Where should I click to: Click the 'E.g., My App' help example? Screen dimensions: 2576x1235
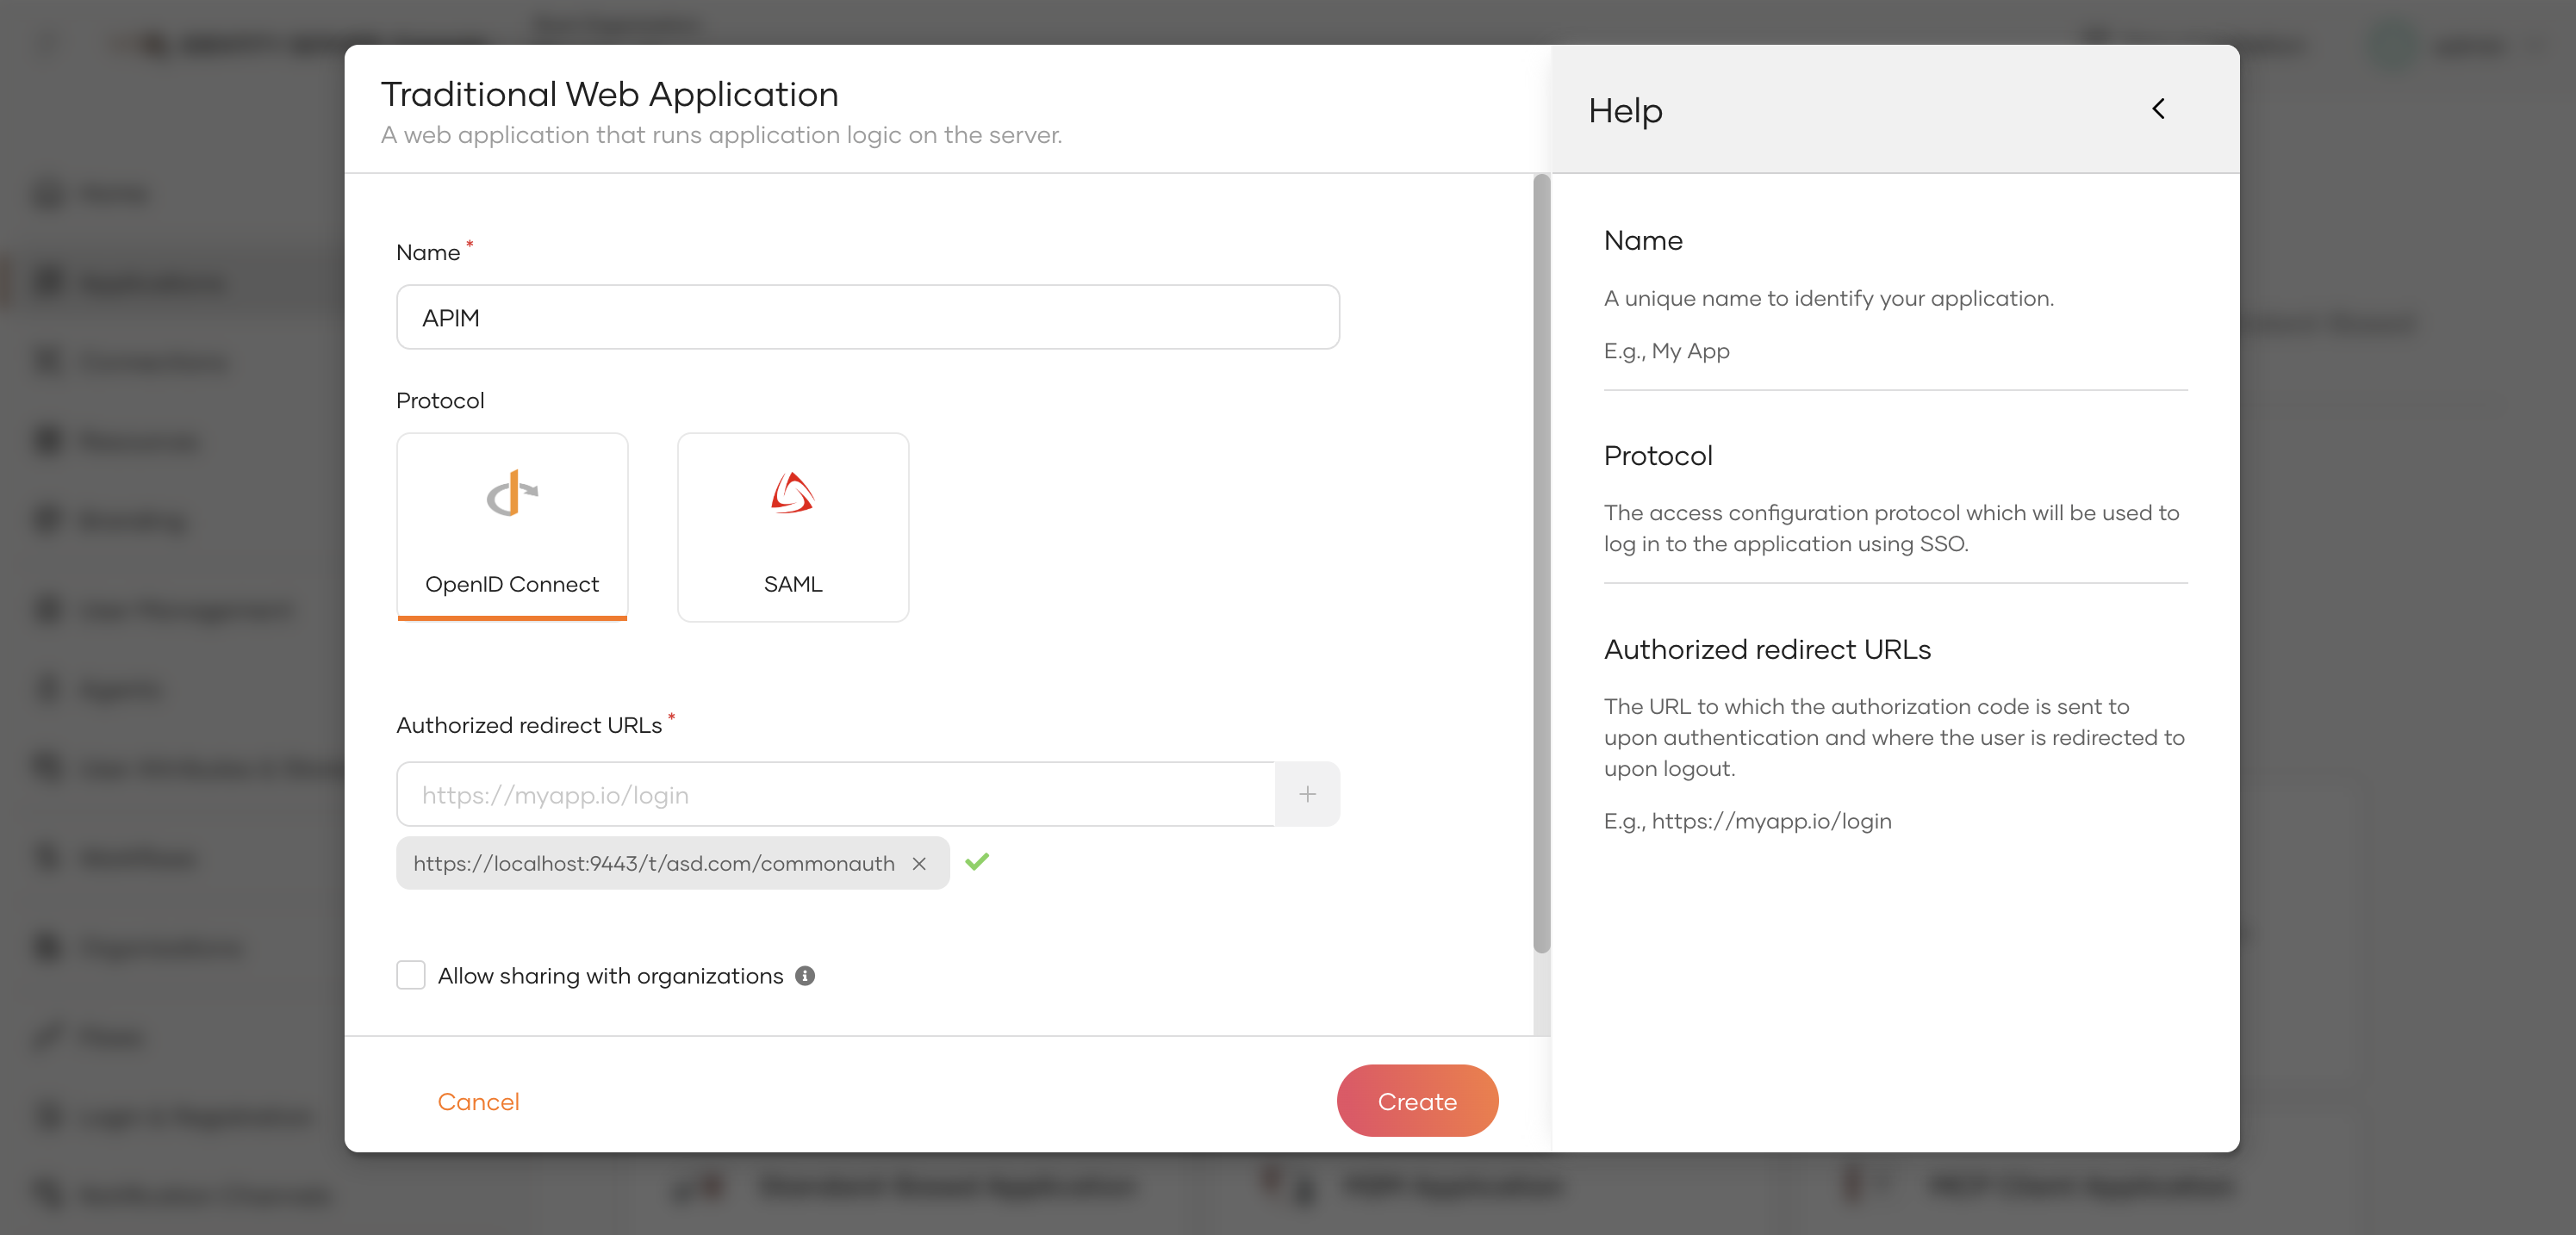pos(1666,351)
